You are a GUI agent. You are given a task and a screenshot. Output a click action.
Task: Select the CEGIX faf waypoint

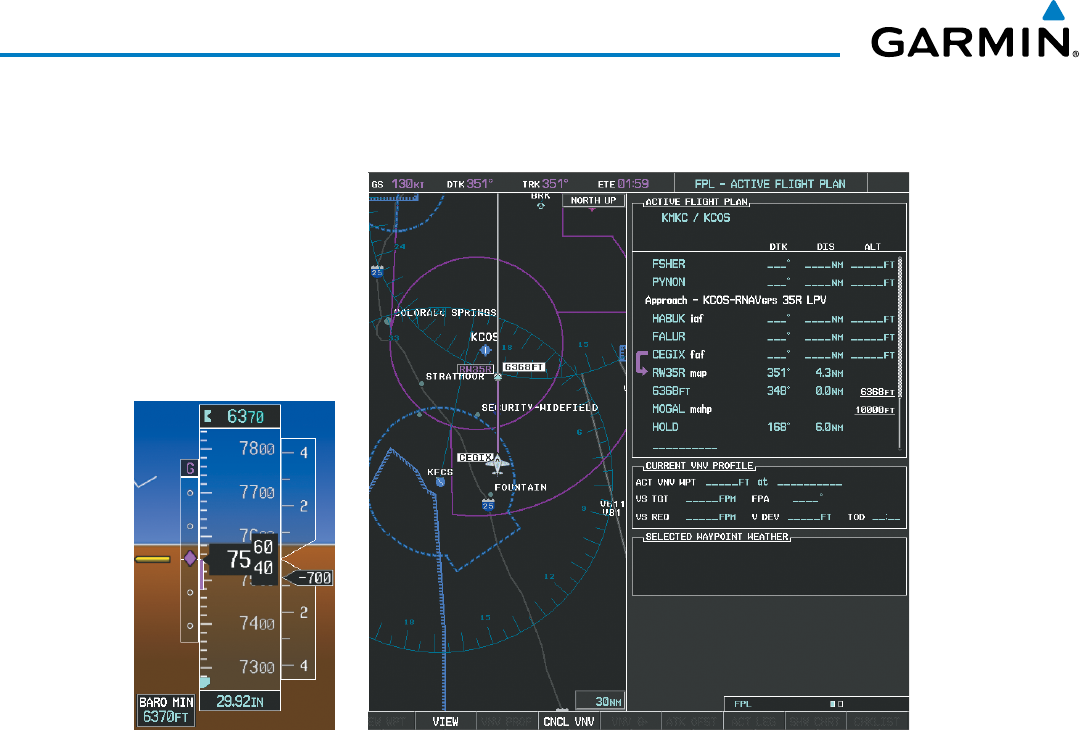pyautogui.click(x=678, y=355)
